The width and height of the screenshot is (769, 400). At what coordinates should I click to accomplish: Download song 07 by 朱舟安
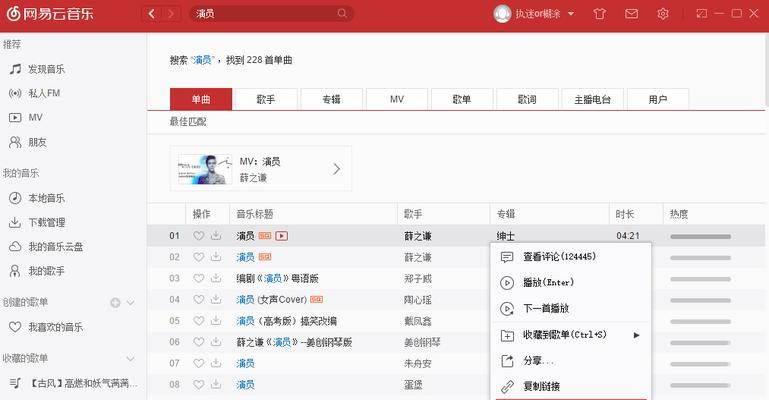[216, 363]
